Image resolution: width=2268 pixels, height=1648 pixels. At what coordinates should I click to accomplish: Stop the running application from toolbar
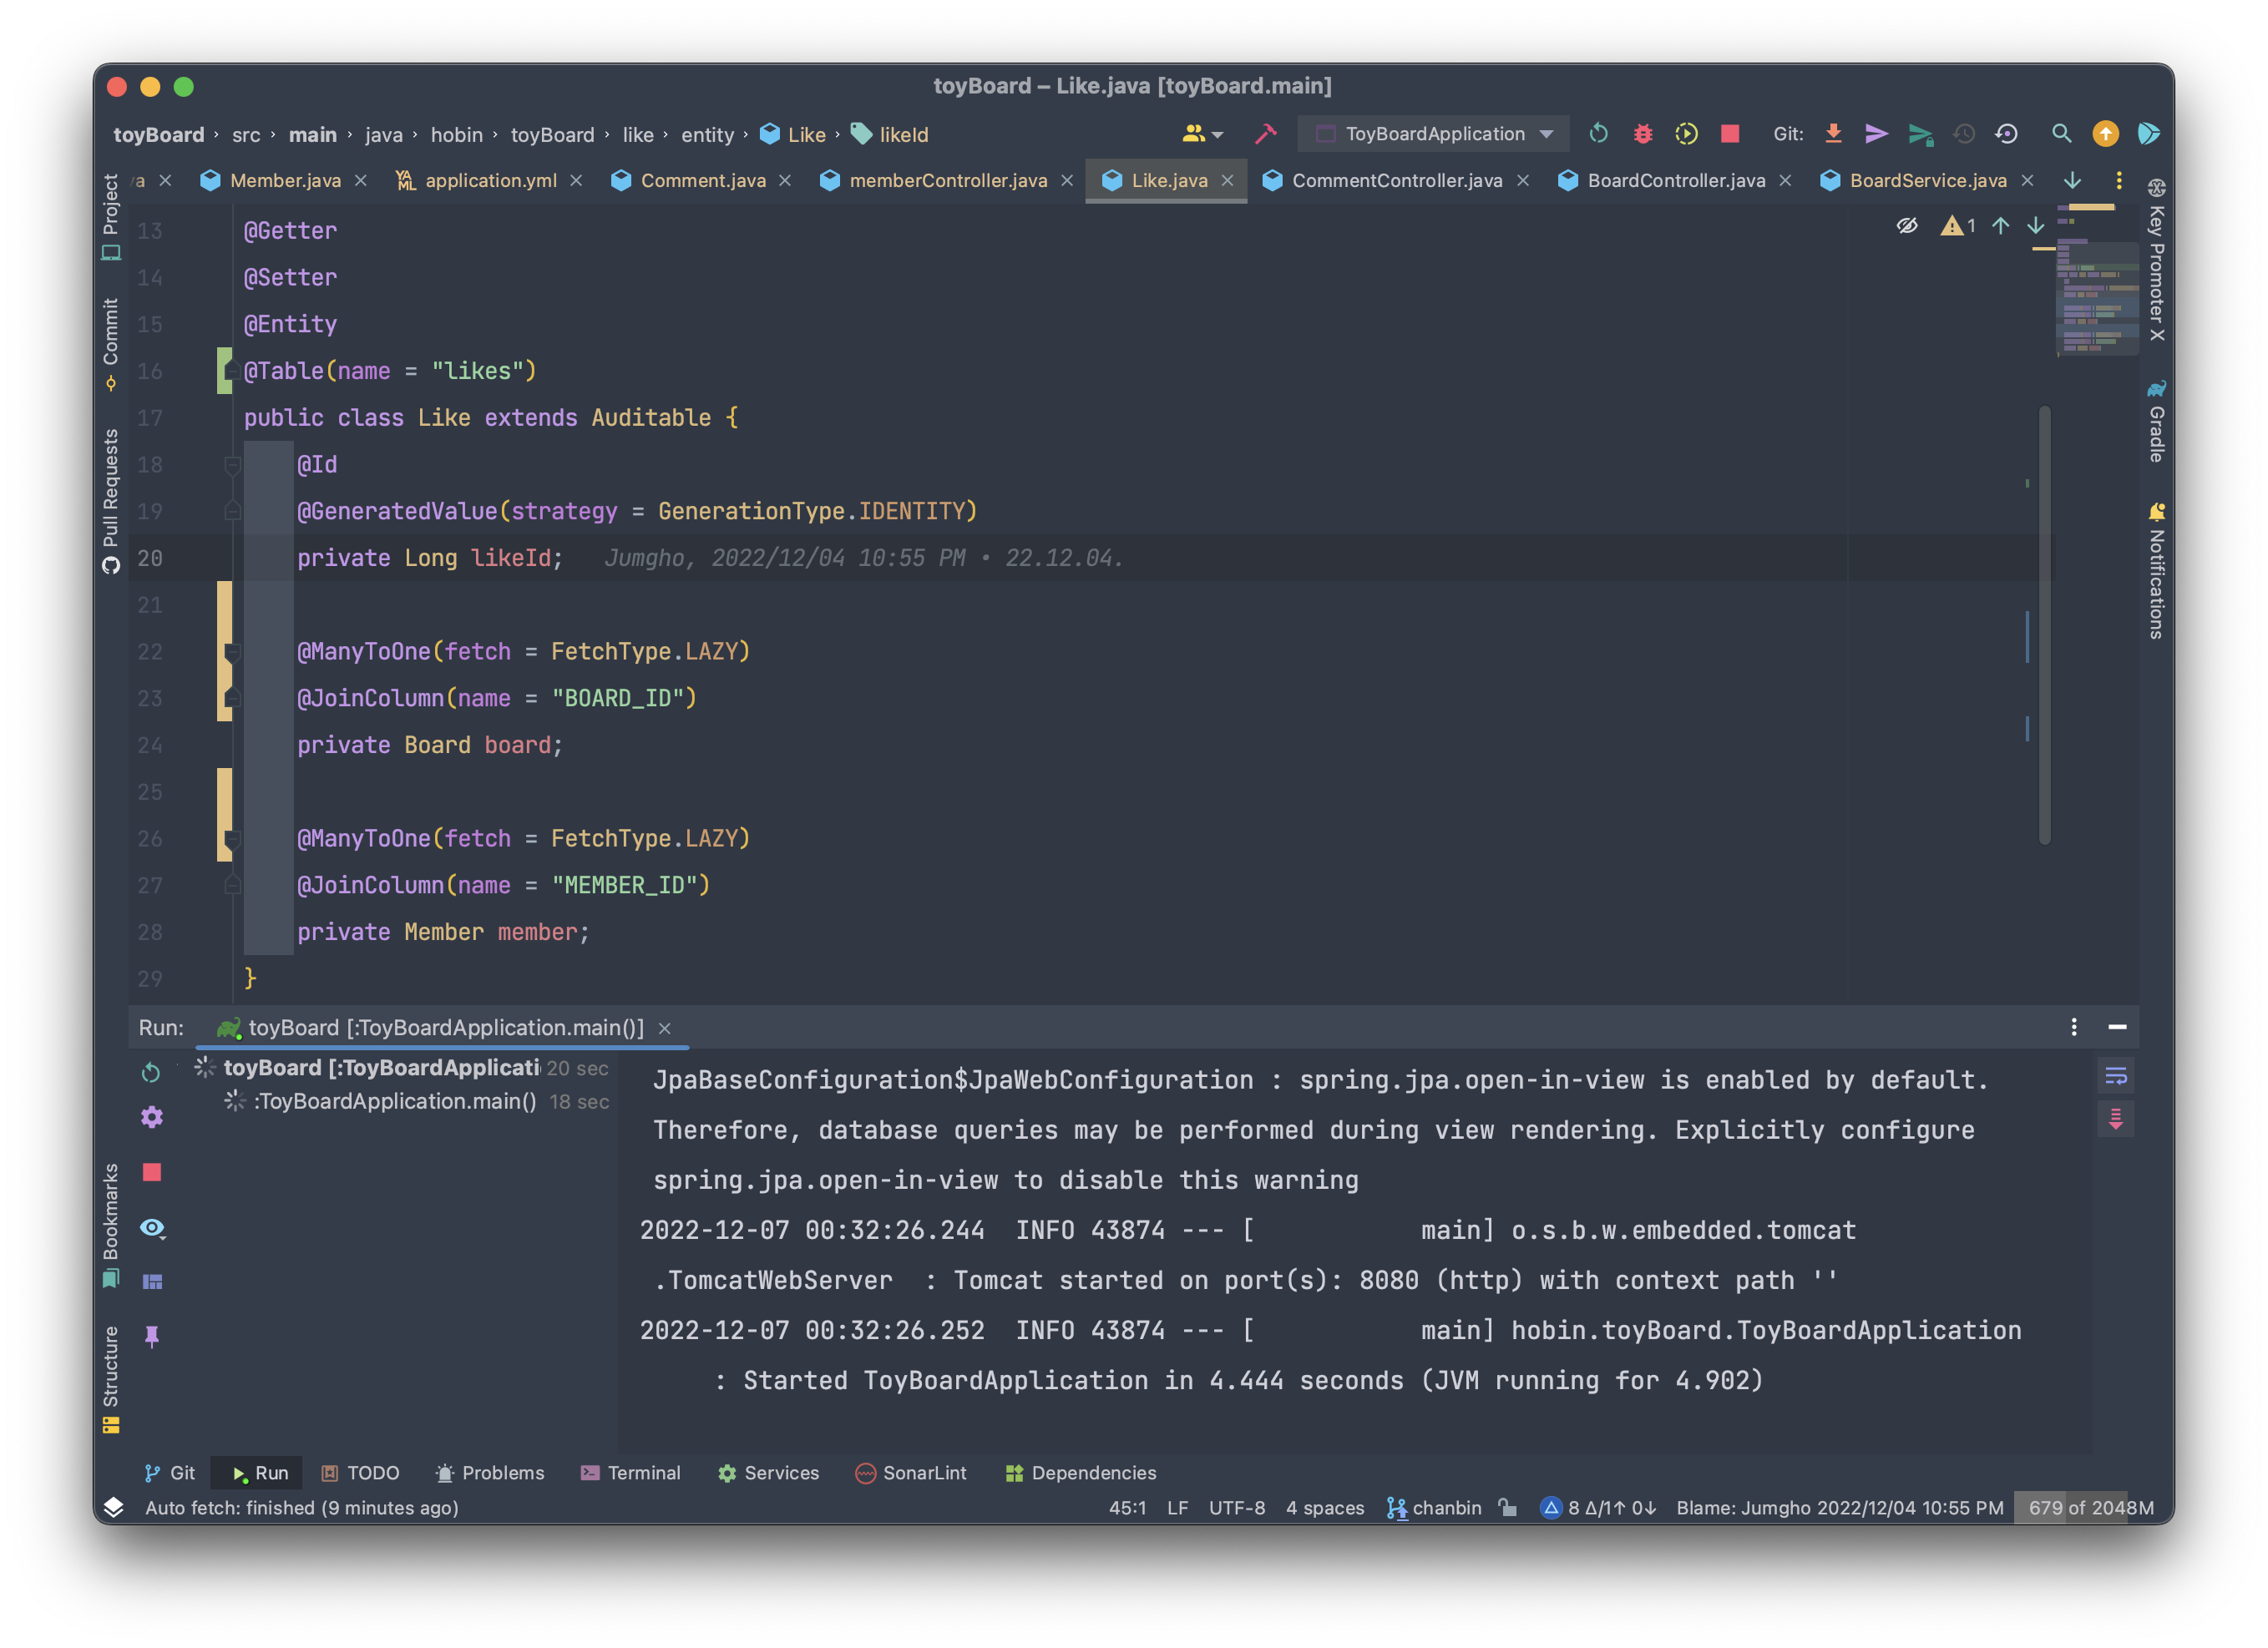(x=1730, y=134)
